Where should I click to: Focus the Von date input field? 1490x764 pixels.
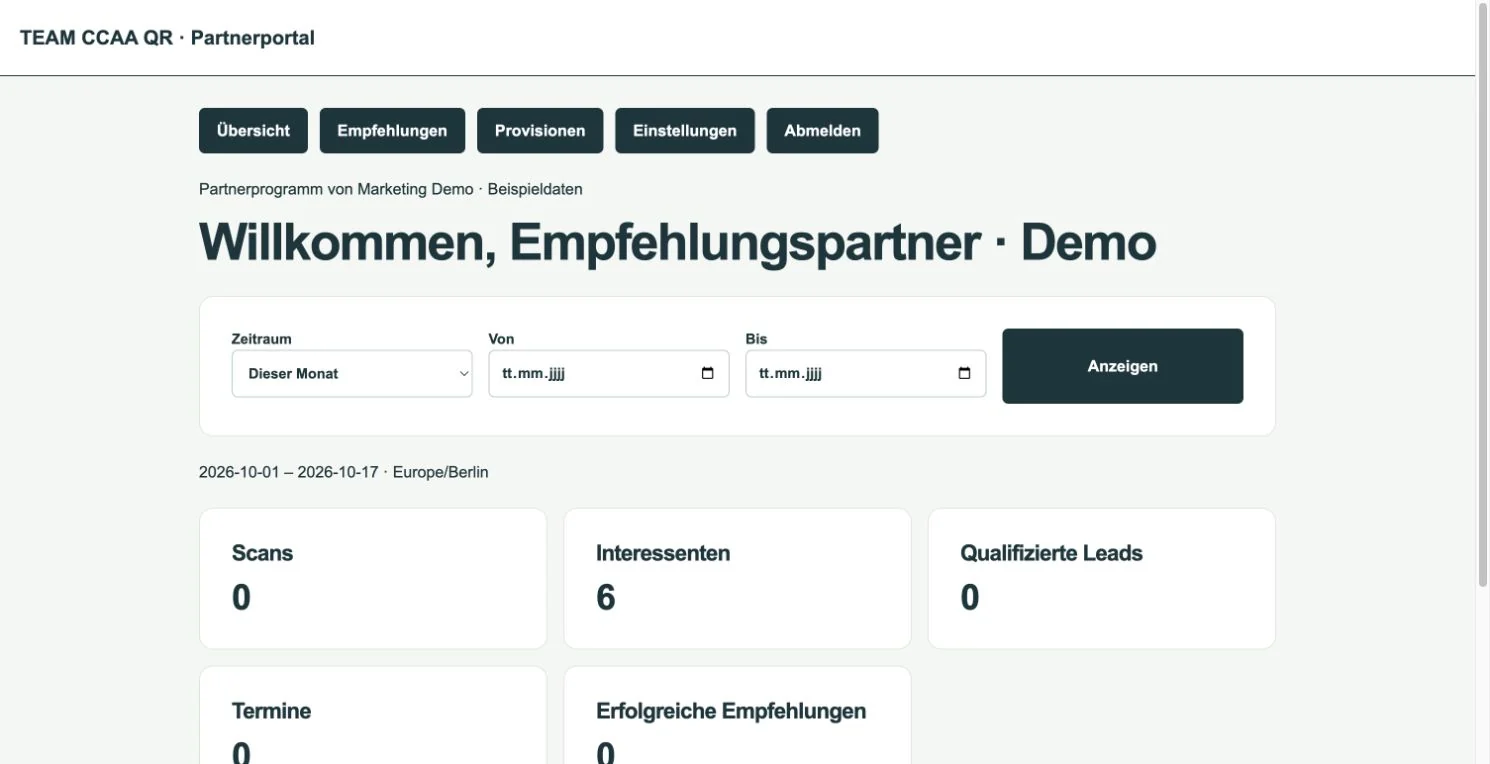click(609, 374)
